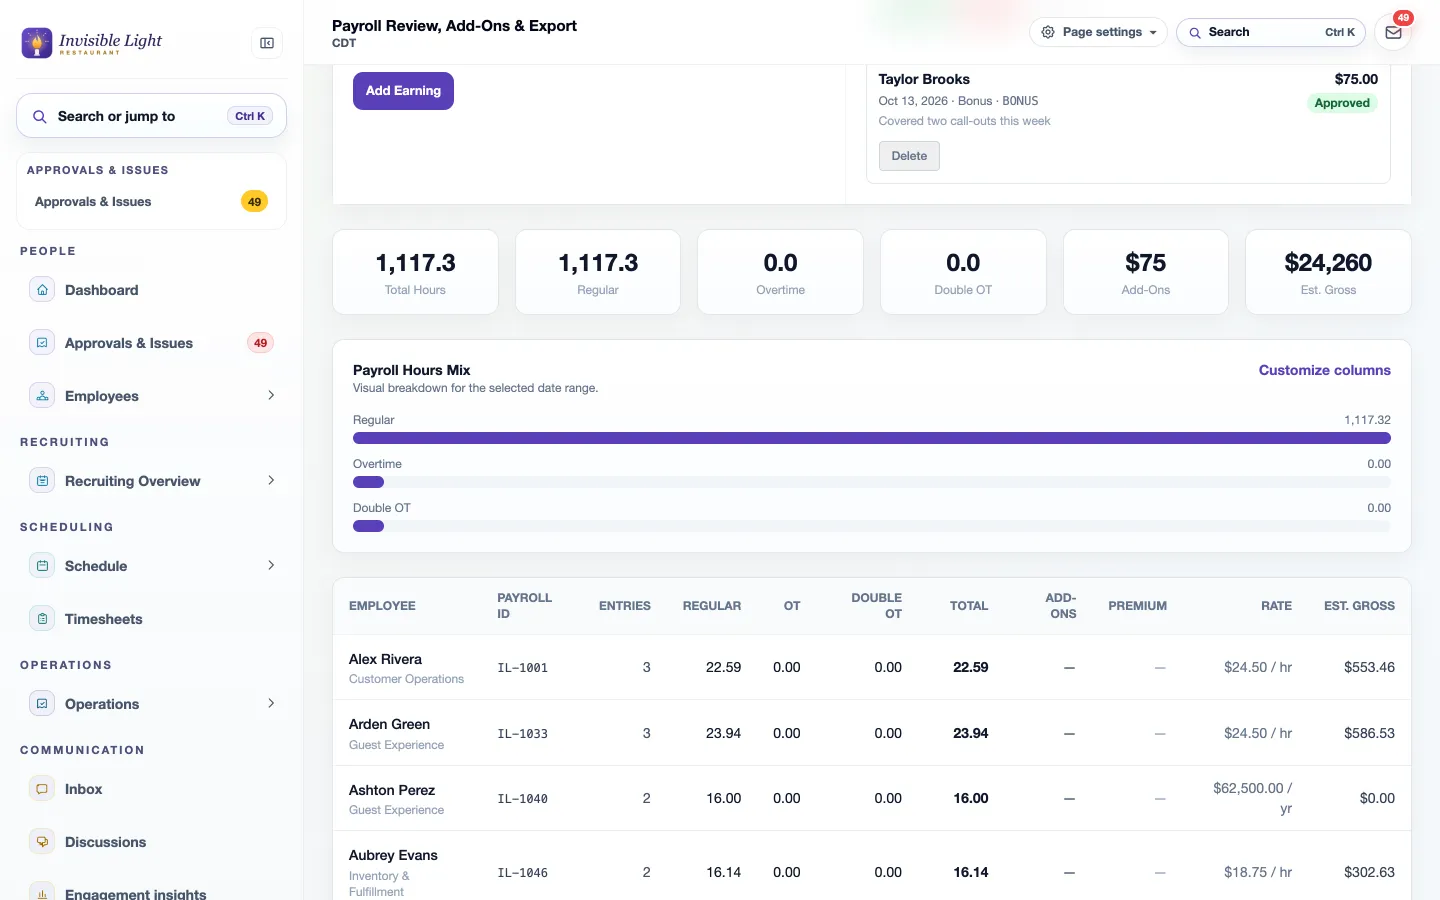
Task: Select the Ashton Perez employee name
Action: tap(392, 790)
